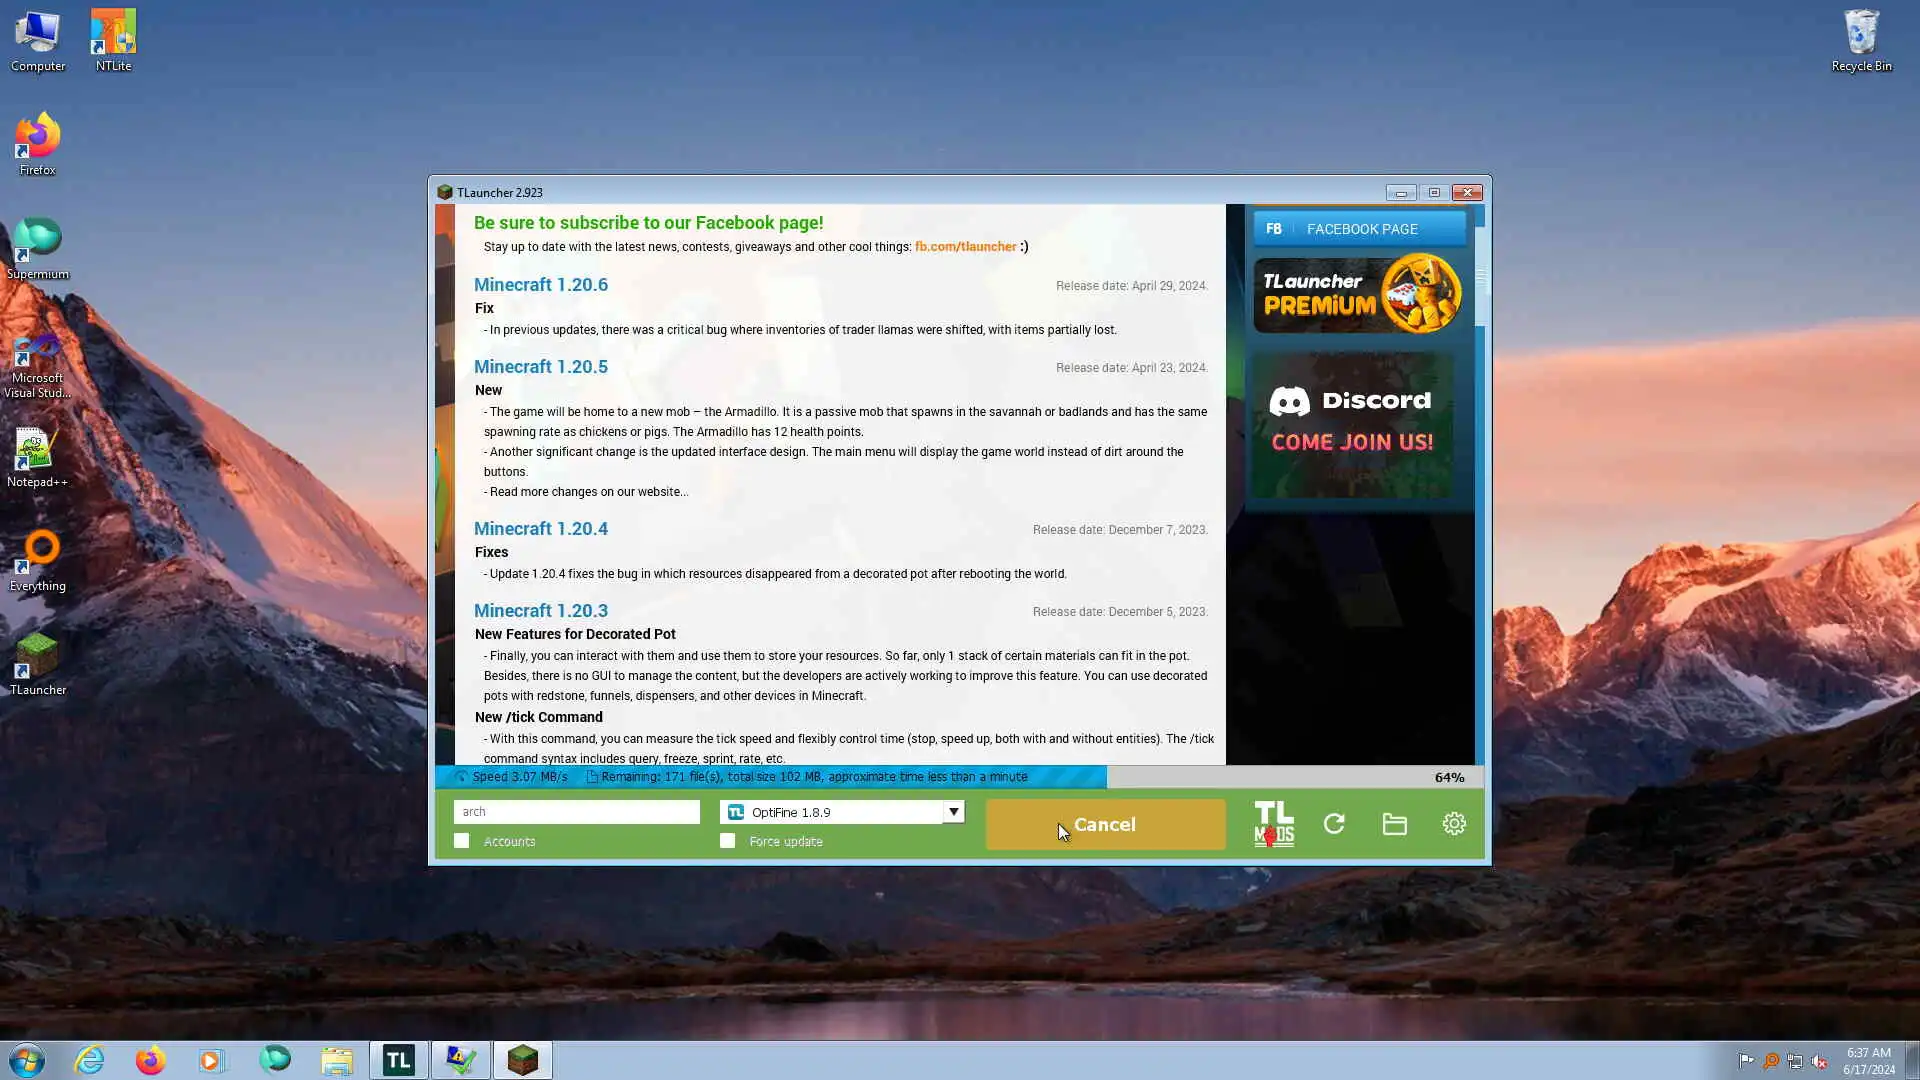Viewport: 1920px width, 1080px height.
Task: Enable the Accounts checkbox
Action: (x=461, y=841)
